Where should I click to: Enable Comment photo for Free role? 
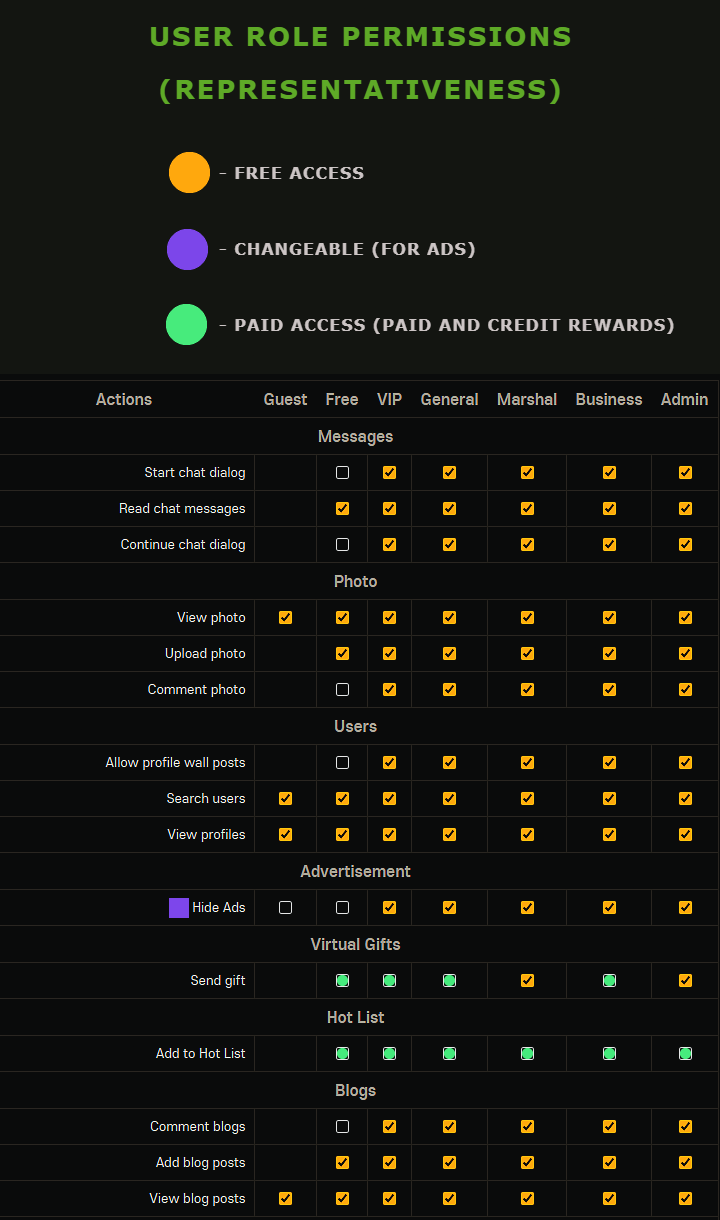(342, 690)
